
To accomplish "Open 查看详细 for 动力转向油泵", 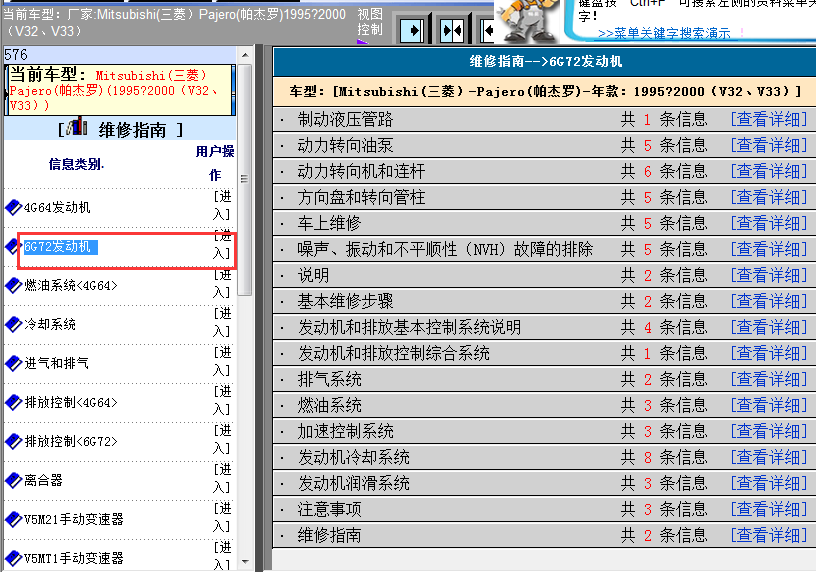I will pos(769,145).
